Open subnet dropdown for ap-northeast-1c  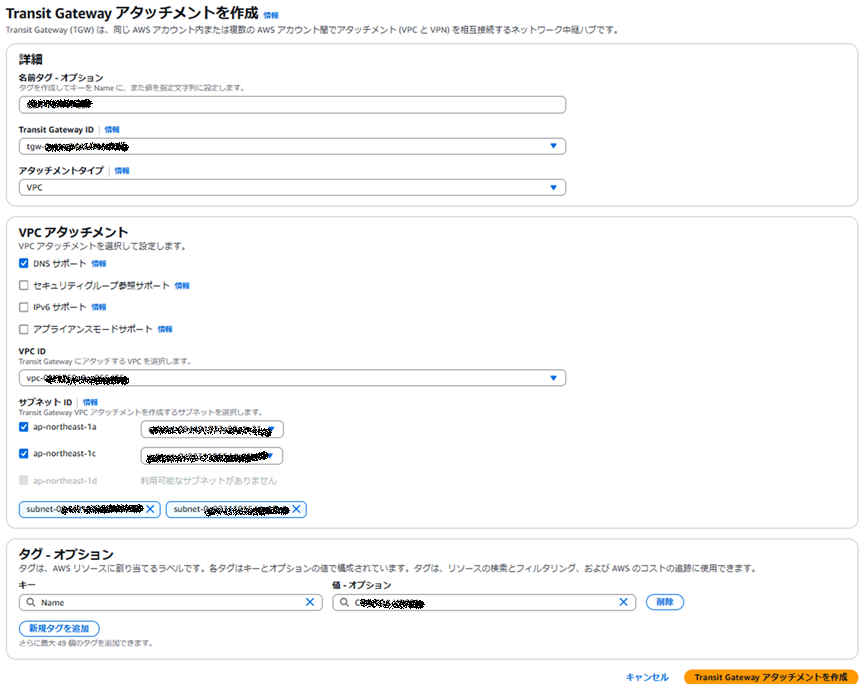tap(212, 456)
